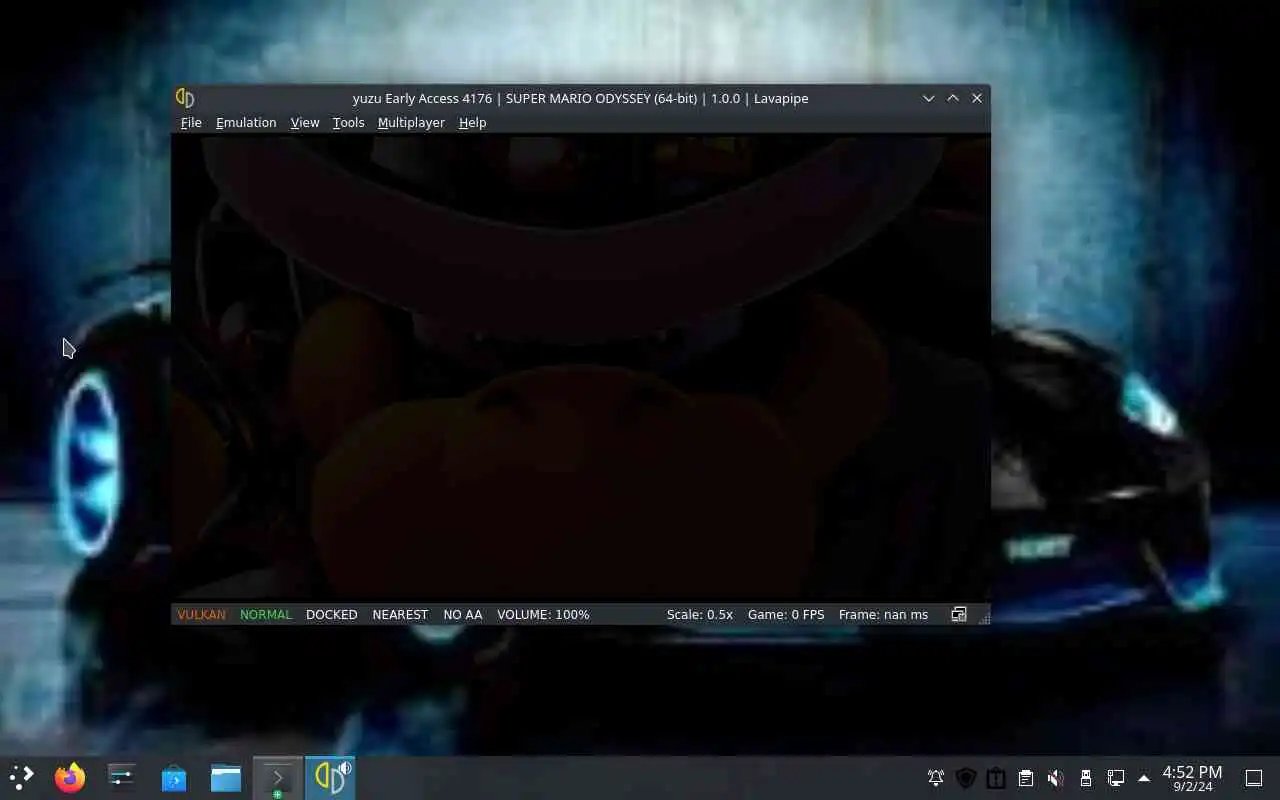Click the yuzu logo in title bar
Screen dimensions: 1280x800
185,98
